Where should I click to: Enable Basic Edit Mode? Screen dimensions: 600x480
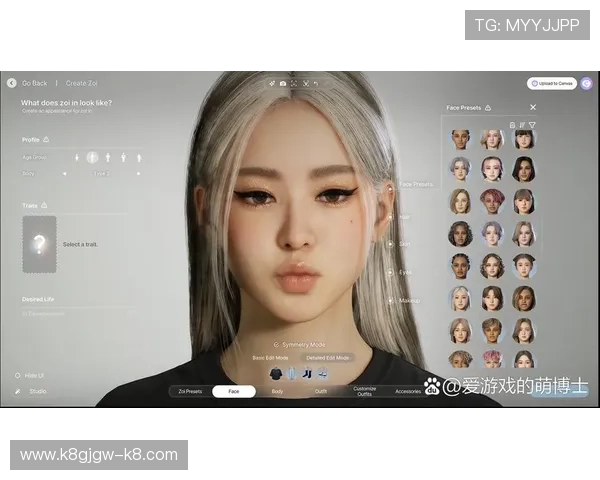(269, 357)
